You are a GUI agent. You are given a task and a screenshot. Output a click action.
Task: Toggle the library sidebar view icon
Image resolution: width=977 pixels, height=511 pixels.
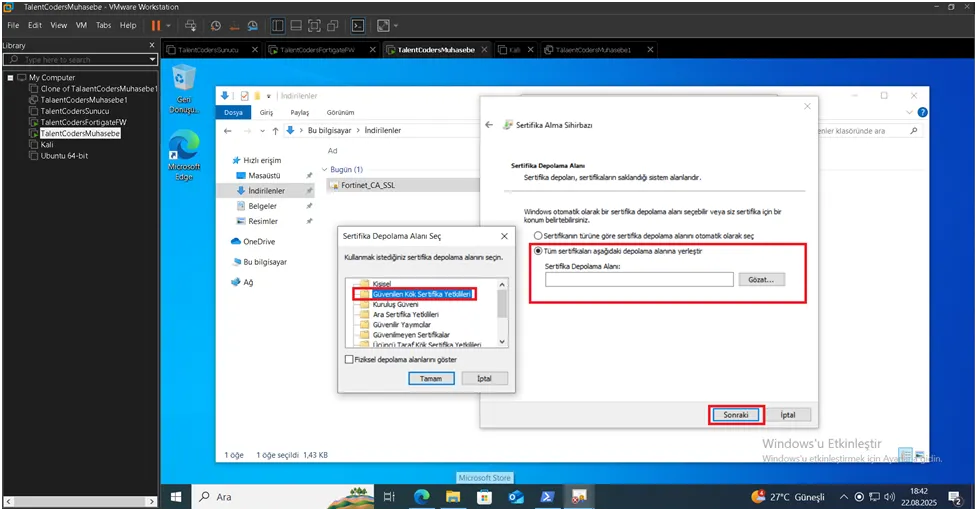tap(278, 26)
